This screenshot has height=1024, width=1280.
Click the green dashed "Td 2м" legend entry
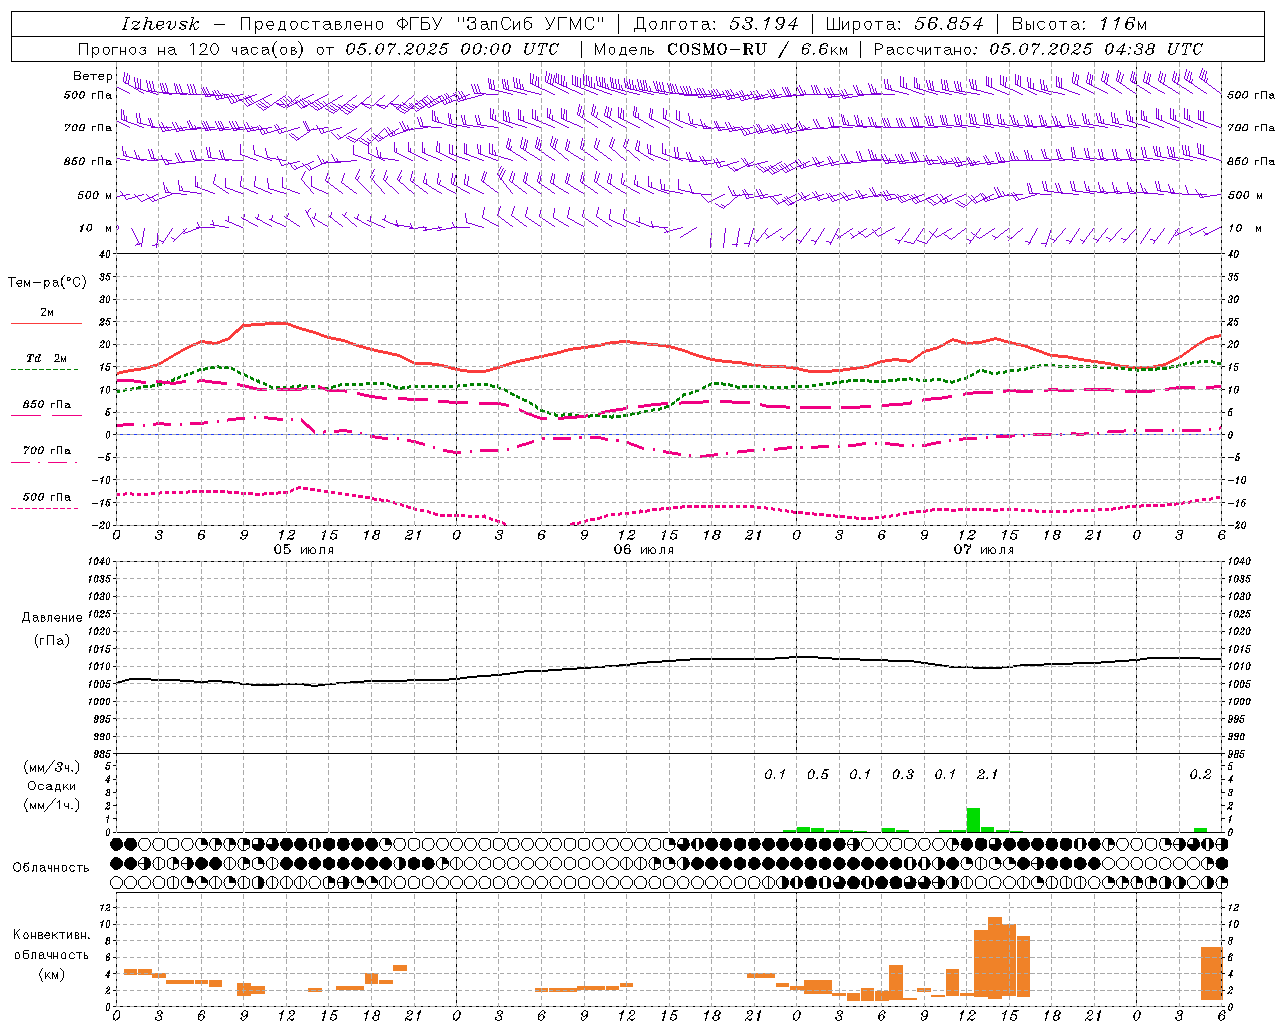[x=47, y=359]
